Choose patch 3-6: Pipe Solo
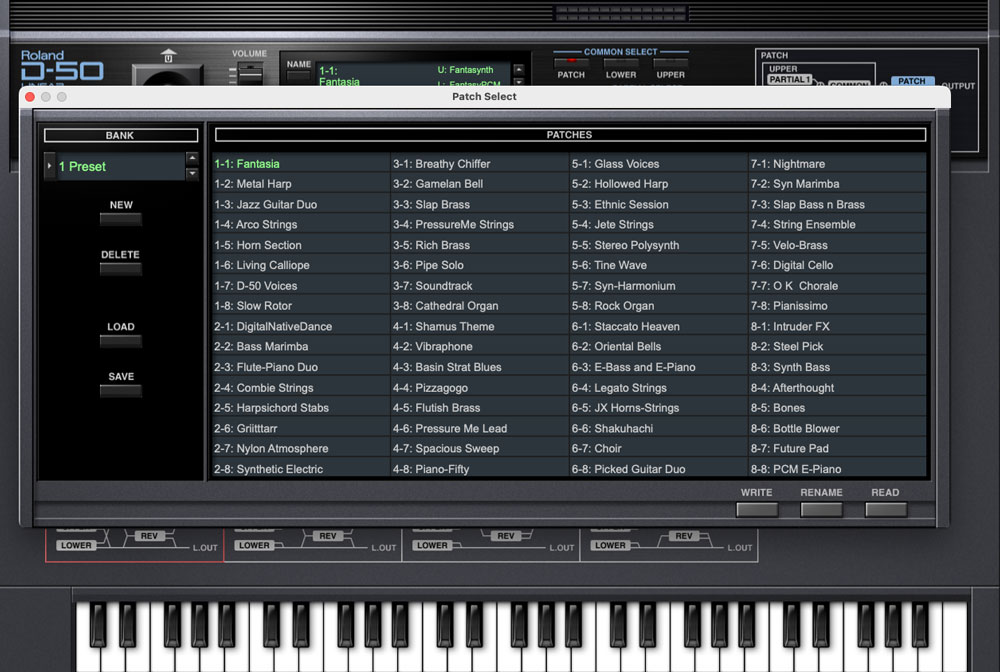Viewport: 1000px width, 672px height. 480,265
